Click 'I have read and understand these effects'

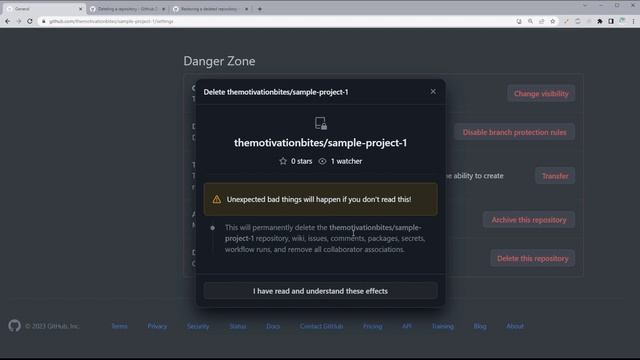tap(320, 291)
